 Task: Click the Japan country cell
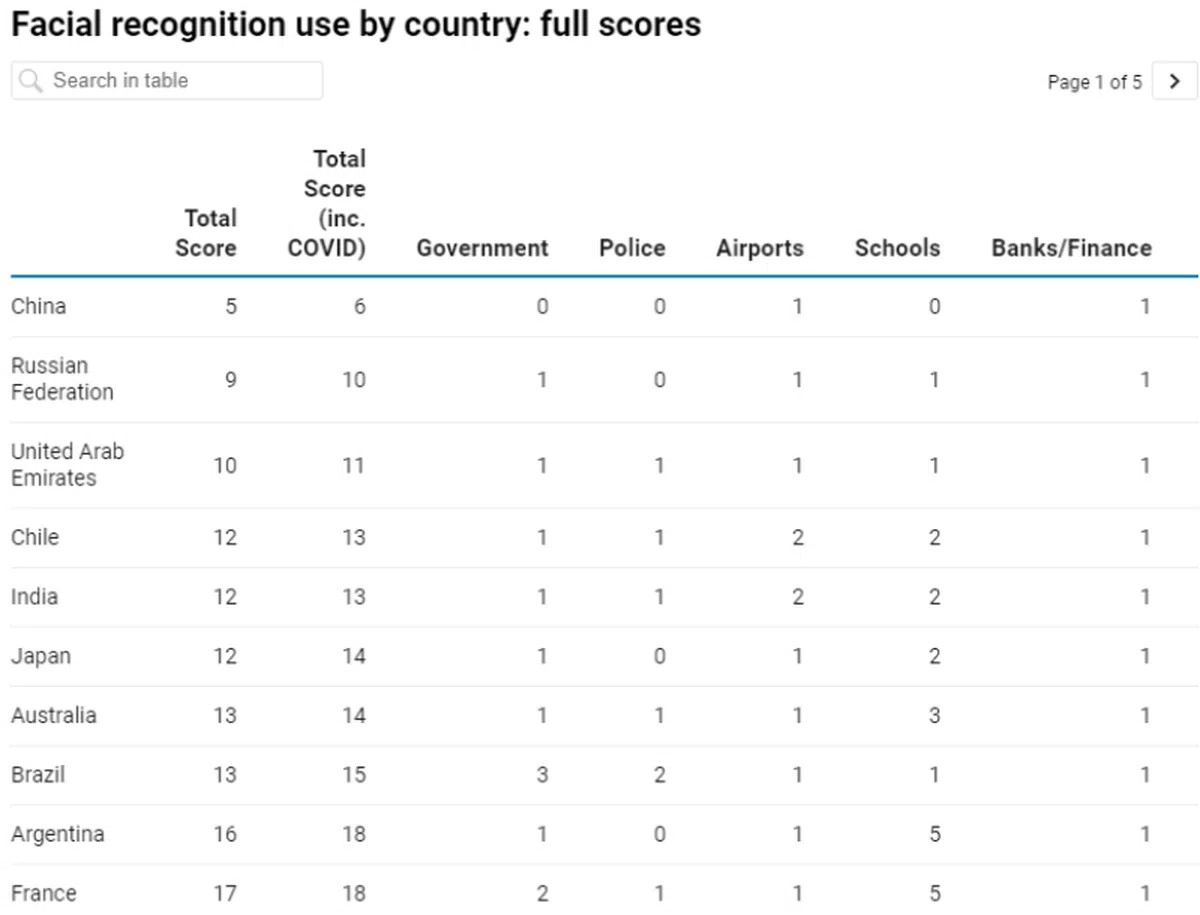point(41,656)
